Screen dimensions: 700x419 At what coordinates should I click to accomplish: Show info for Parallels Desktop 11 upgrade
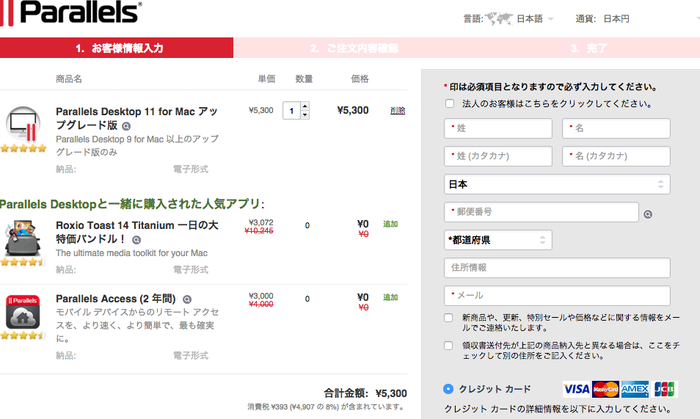coord(126,126)
